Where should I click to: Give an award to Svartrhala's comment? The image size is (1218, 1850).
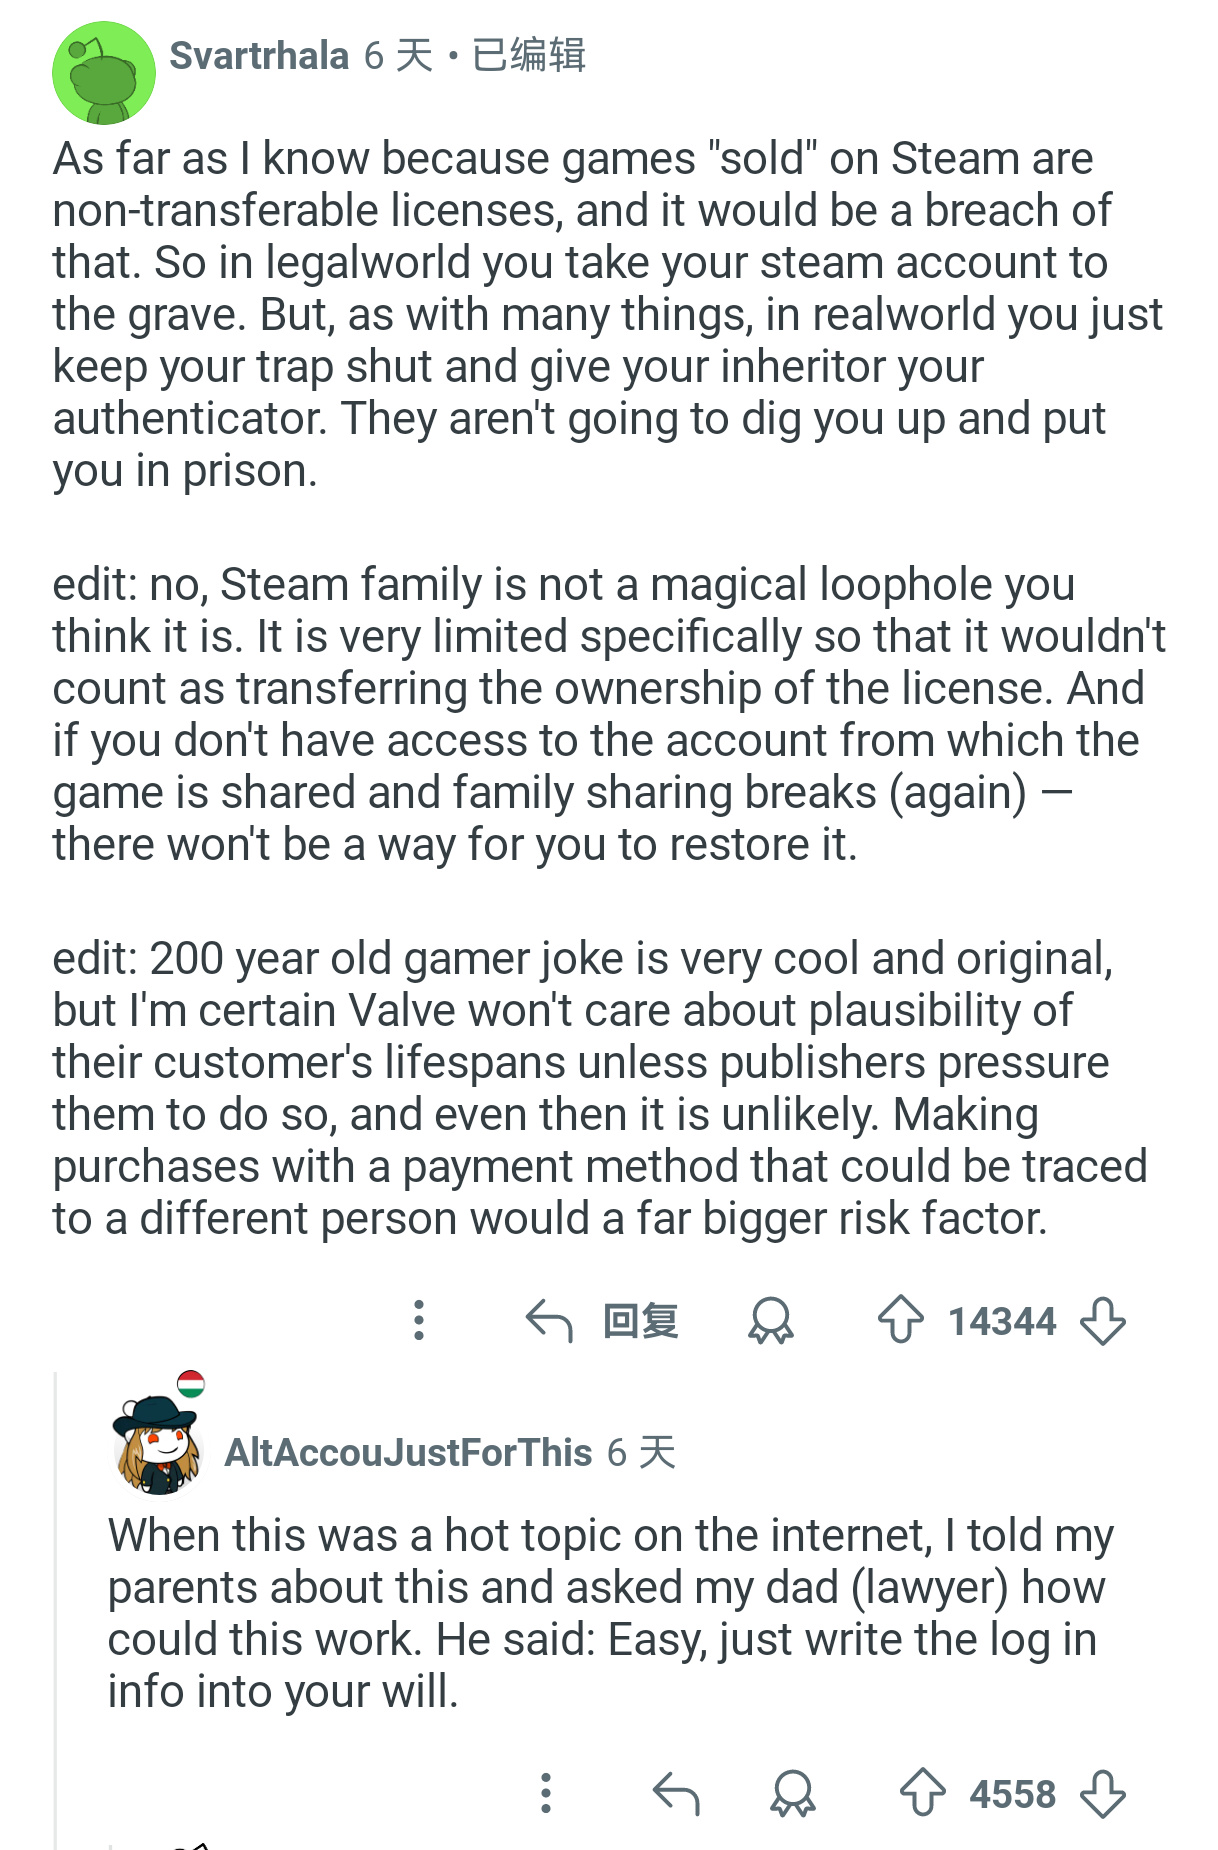coord(770,1320)
